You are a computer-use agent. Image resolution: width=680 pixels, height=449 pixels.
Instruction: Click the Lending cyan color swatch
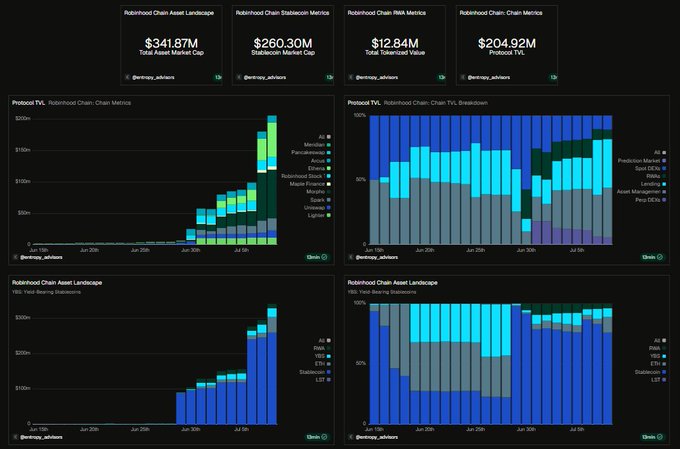point(664,184)
